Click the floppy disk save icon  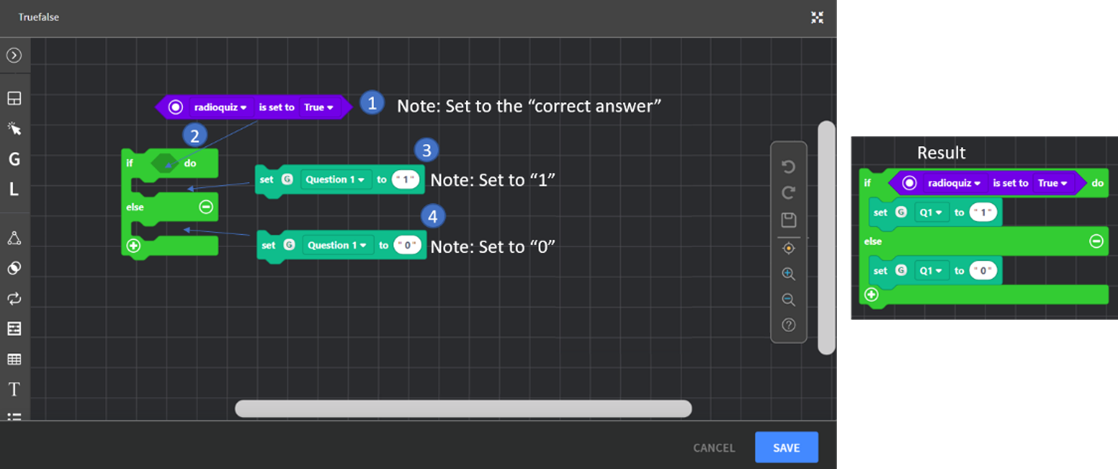(x=788, y=219)
